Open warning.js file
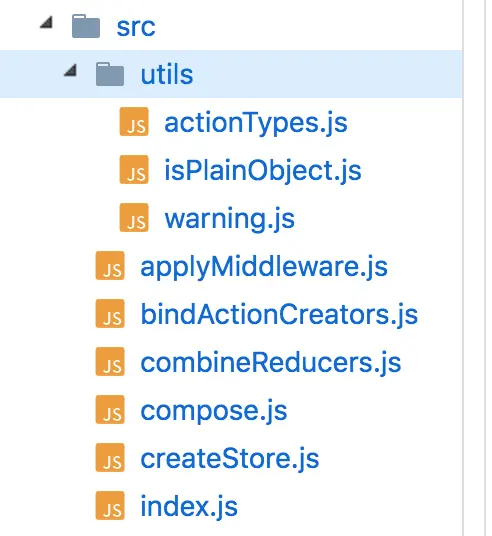 tap(229, 219)
